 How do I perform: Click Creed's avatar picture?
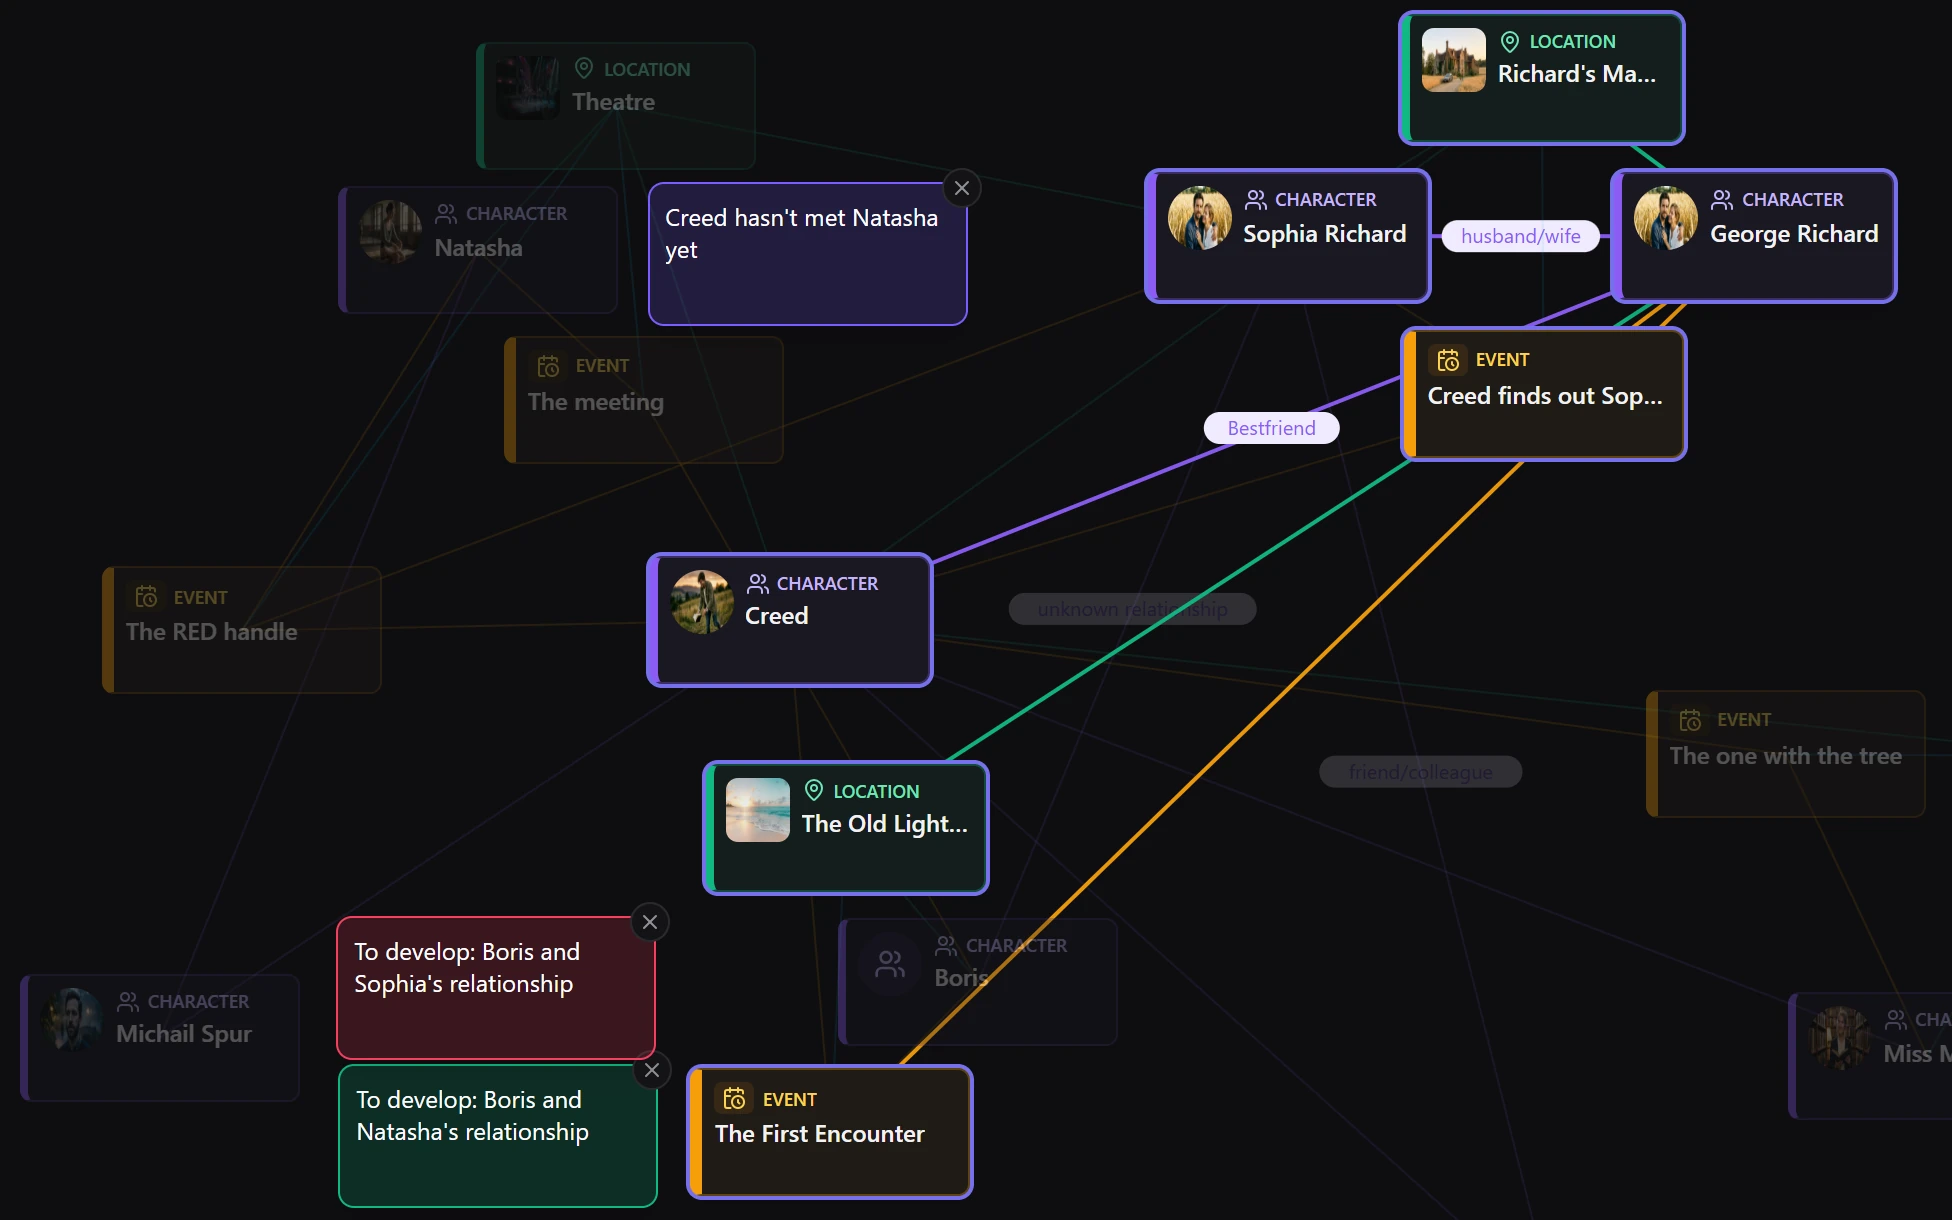pyautogui.click(x=702, y=602)
